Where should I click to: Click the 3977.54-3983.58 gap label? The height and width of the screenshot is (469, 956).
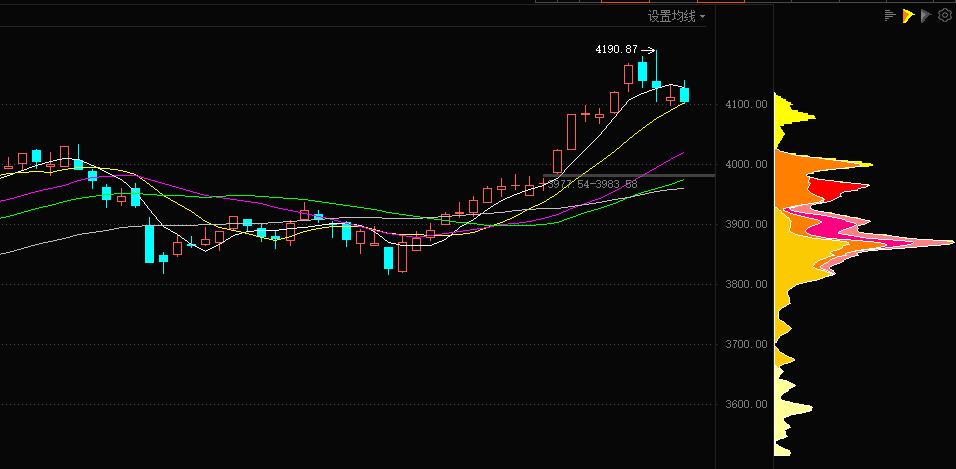(x=592, y=184)
